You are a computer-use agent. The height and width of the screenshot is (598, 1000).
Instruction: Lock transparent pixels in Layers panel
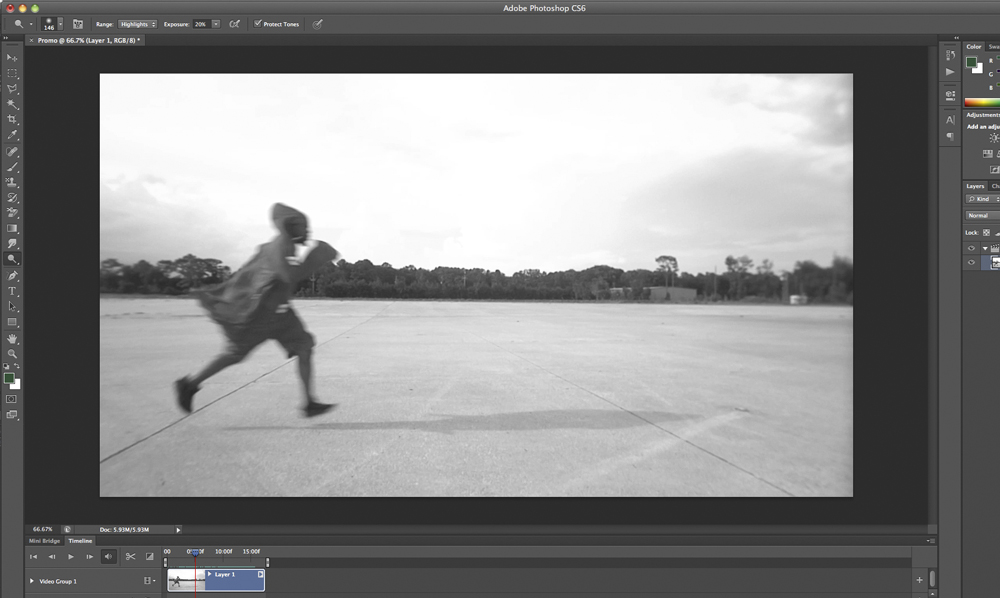(987, 233)
